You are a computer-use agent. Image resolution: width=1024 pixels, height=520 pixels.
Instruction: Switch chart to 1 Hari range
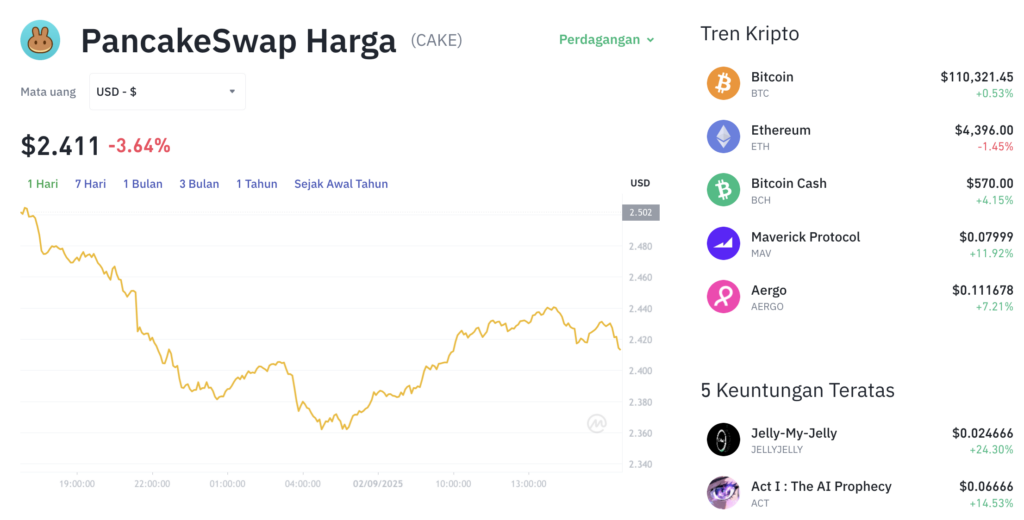pos(42,184)
